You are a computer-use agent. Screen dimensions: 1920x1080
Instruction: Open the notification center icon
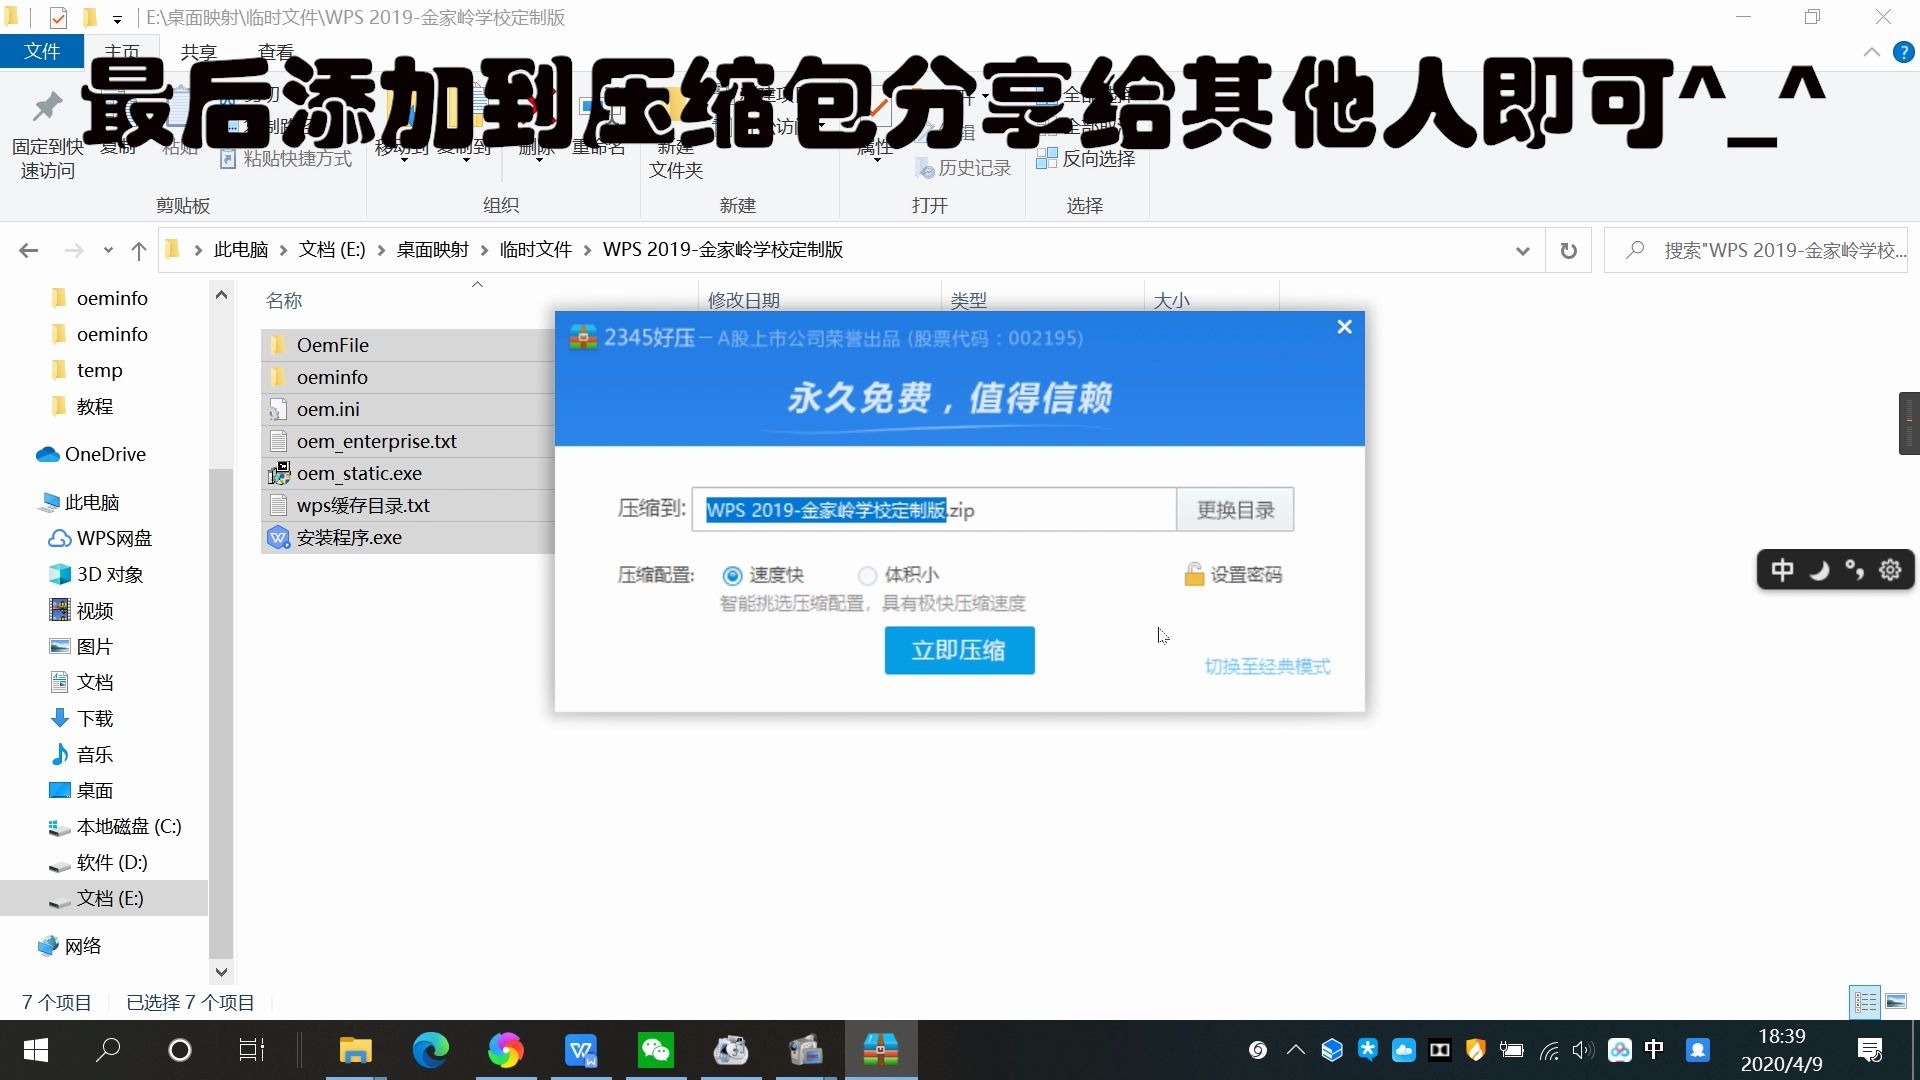click(1869, 1050)
